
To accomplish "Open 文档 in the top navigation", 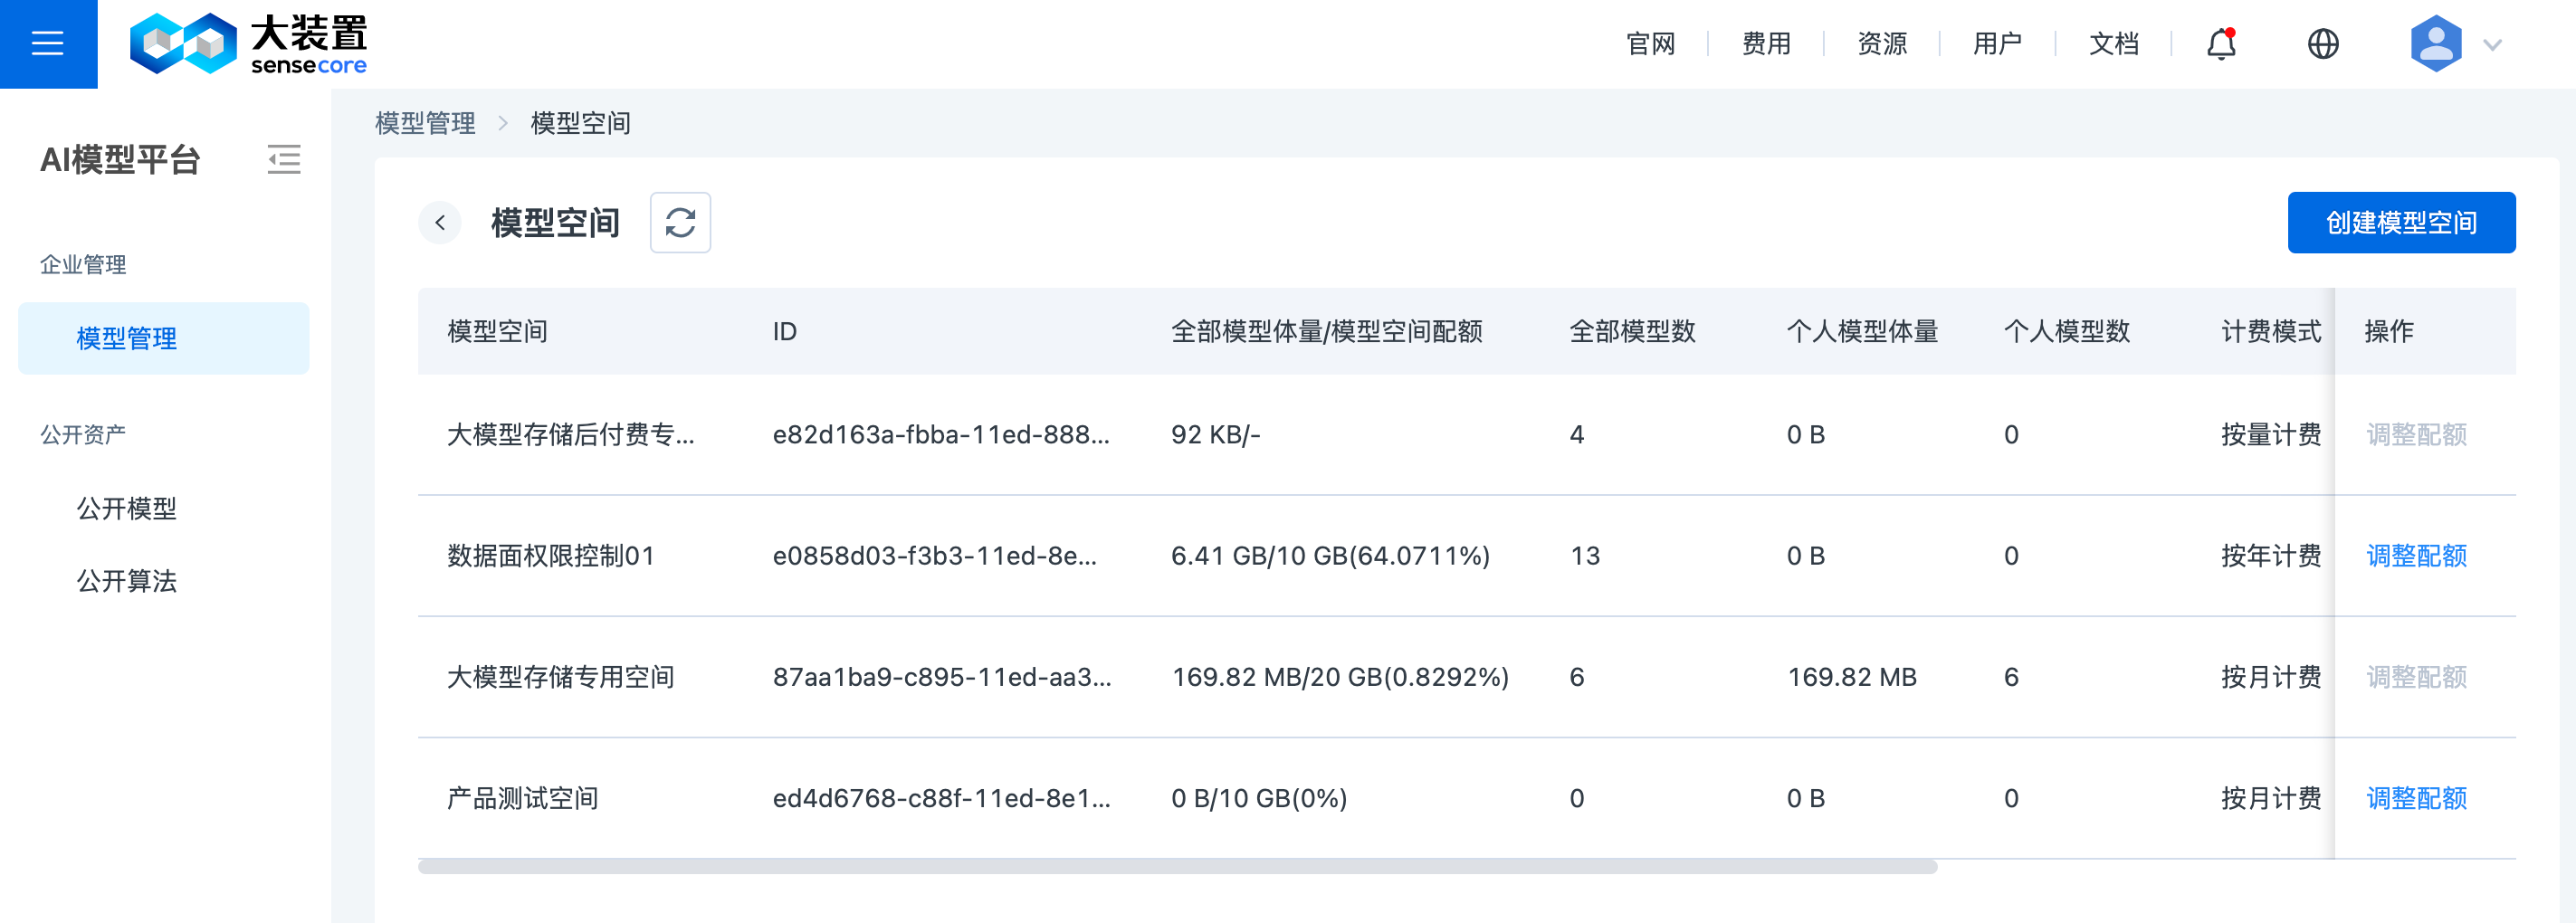I will tap(2114, 44).
